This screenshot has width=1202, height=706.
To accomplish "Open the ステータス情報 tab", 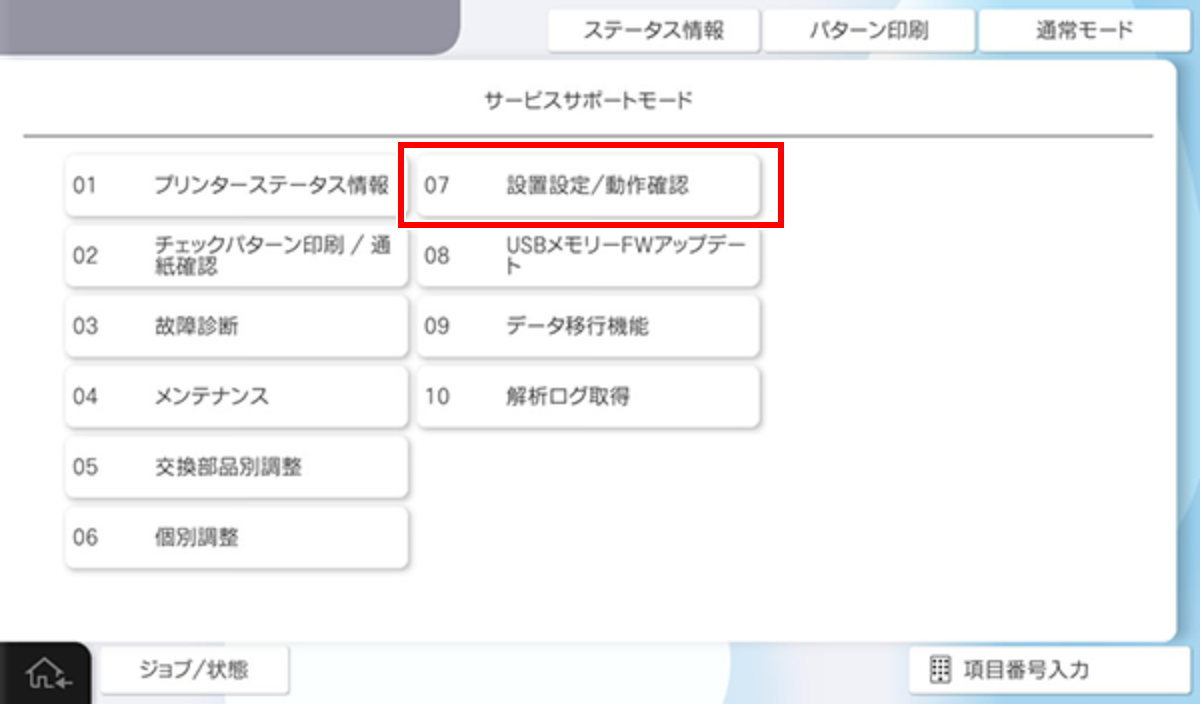I will click(x=654, y=31).
